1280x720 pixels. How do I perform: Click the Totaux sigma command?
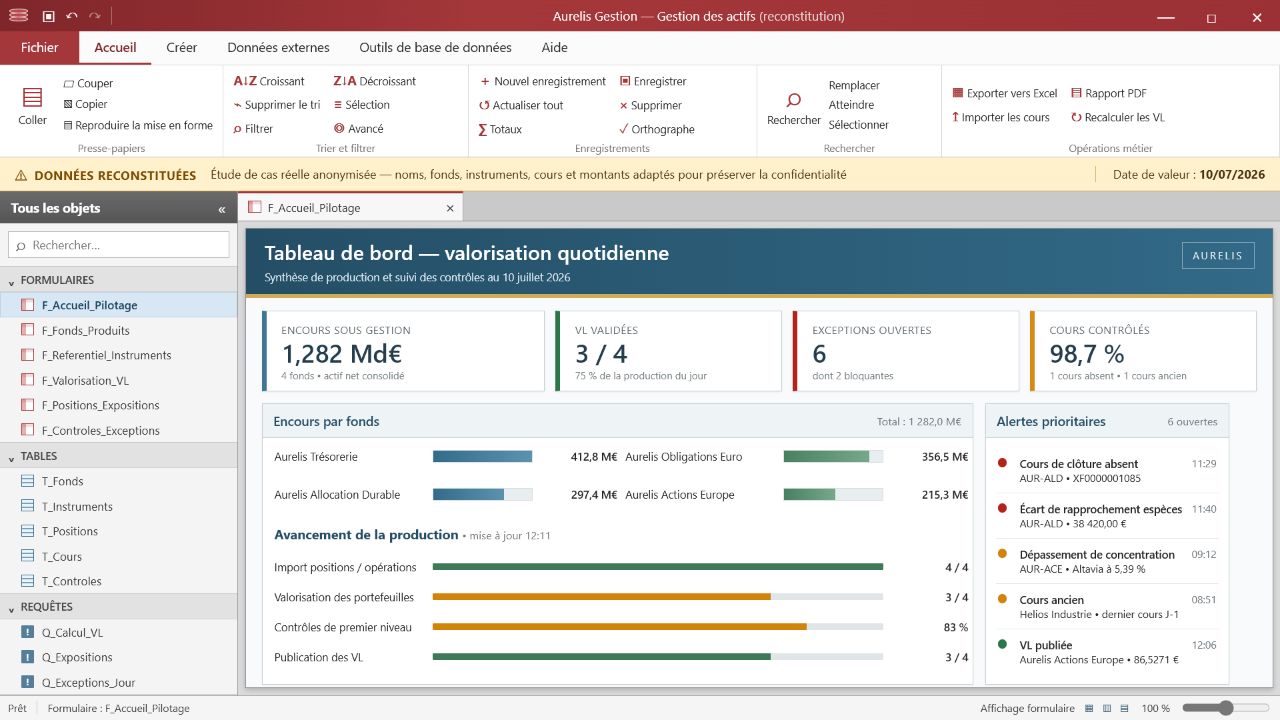coord(500,129)
